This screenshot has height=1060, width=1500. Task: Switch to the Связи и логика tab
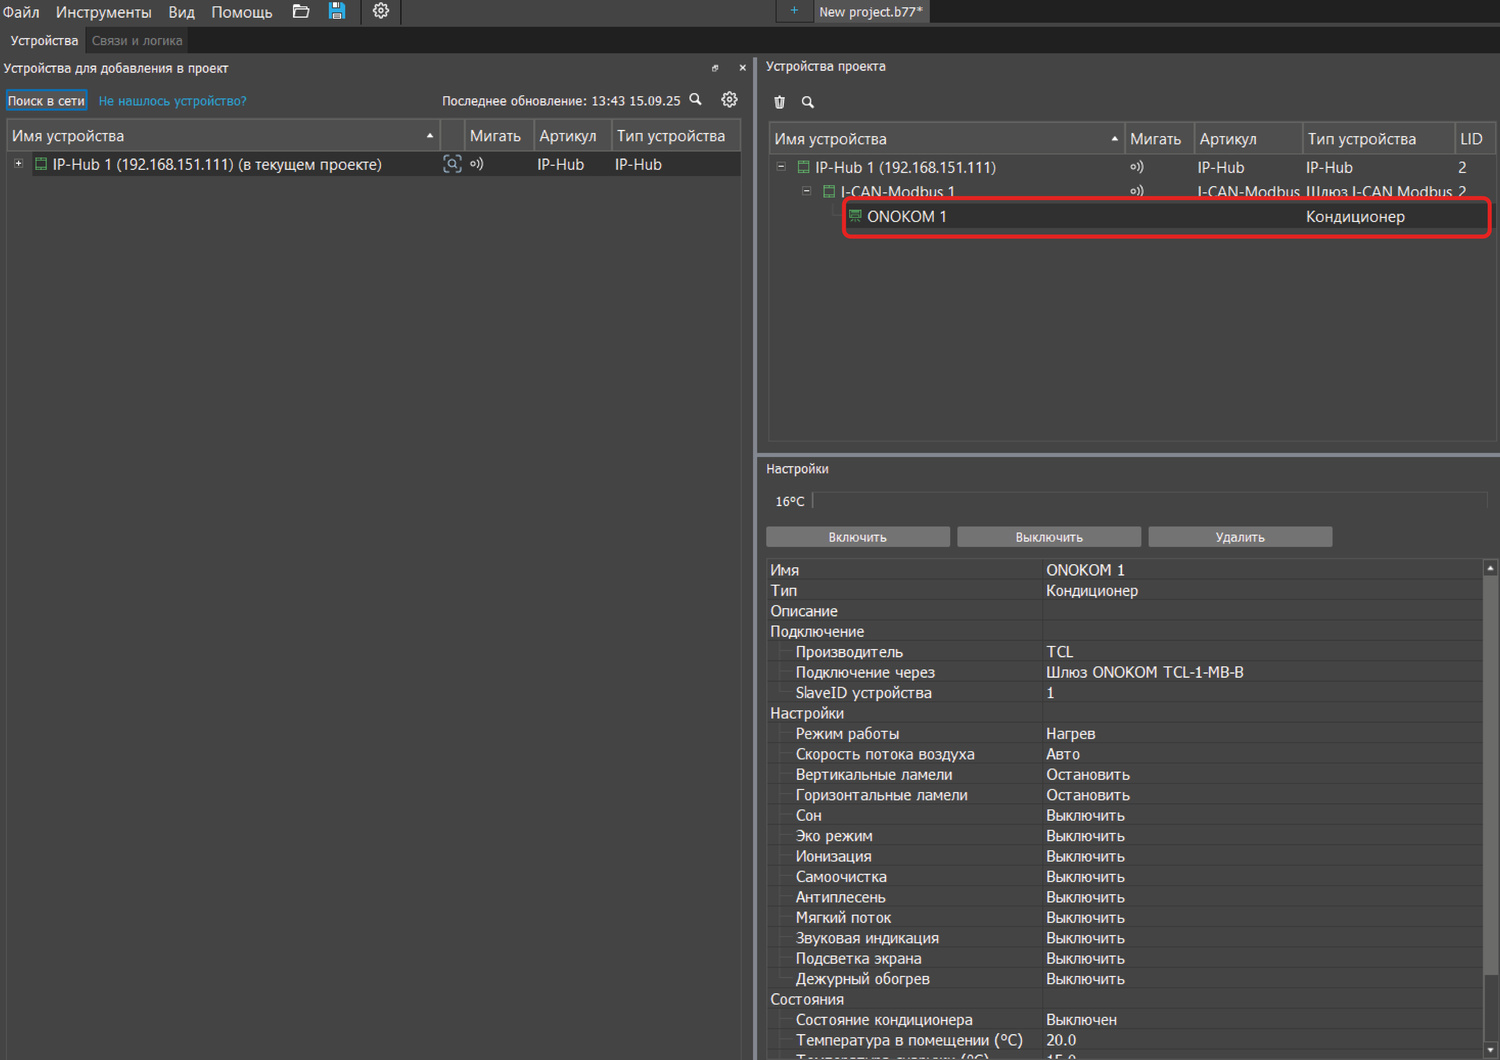coord(137,41)
